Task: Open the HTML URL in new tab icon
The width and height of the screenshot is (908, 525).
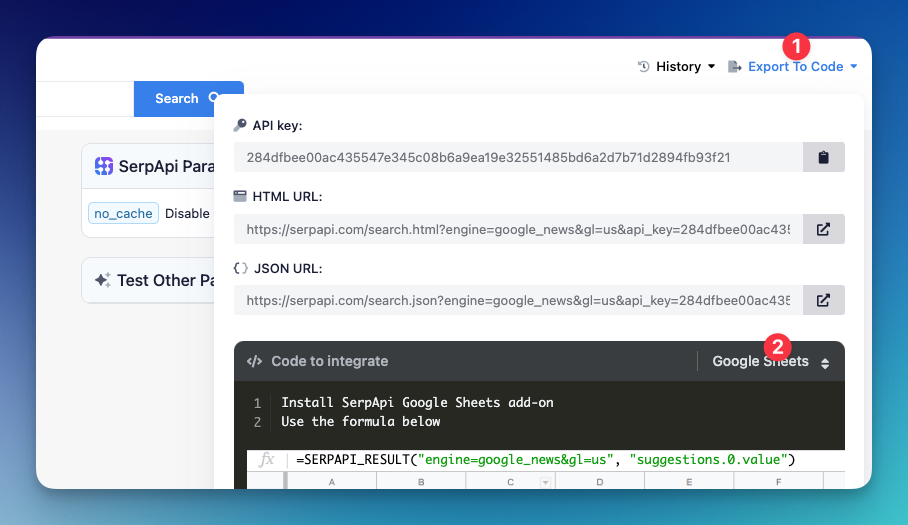Action: pyautogui.click(x=823, y=229)
